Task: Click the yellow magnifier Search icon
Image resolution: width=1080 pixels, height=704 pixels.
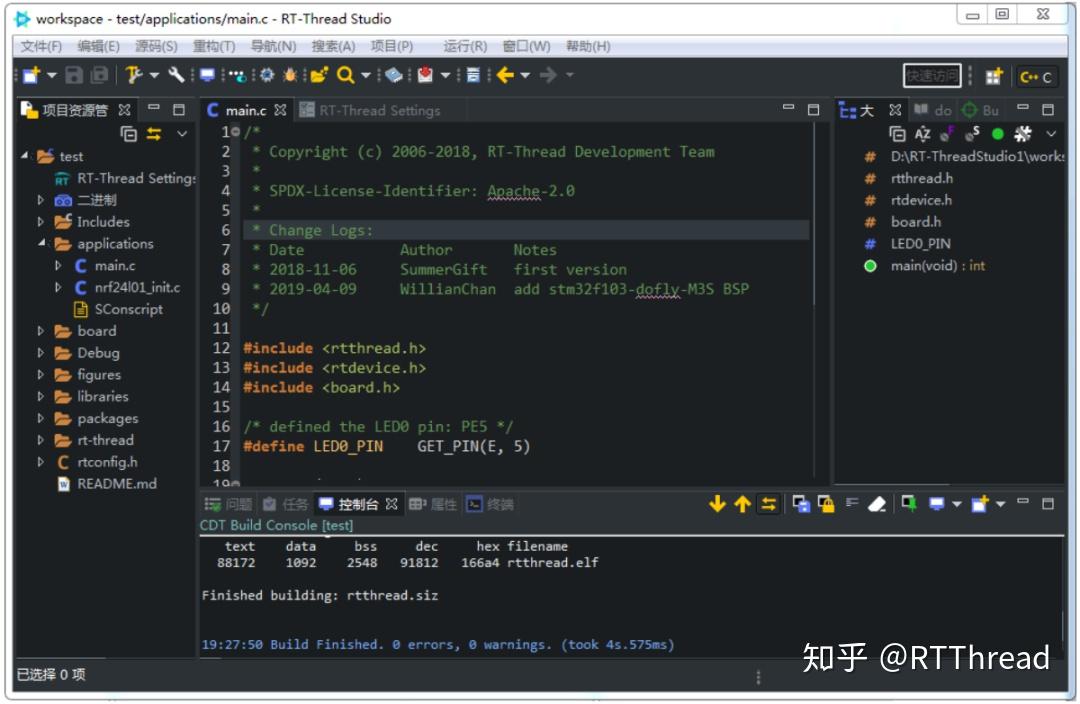Action: coord(345,75)
